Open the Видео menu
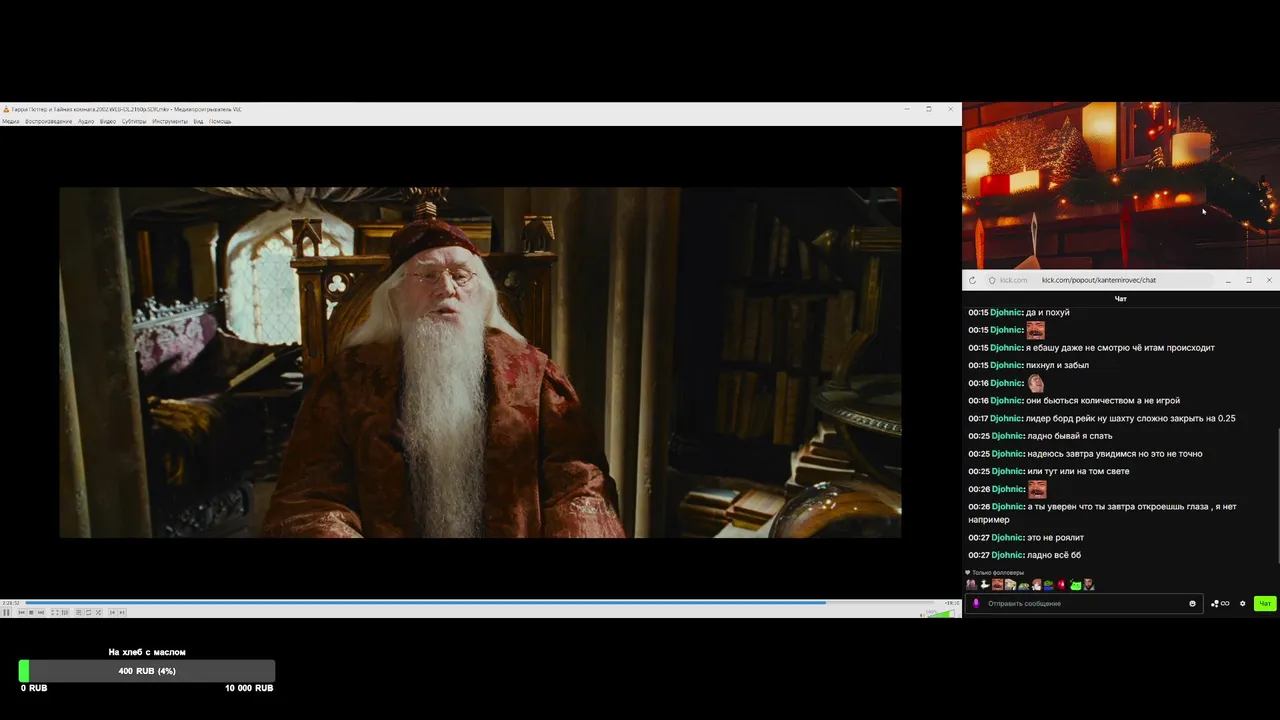 coord(108,121)
